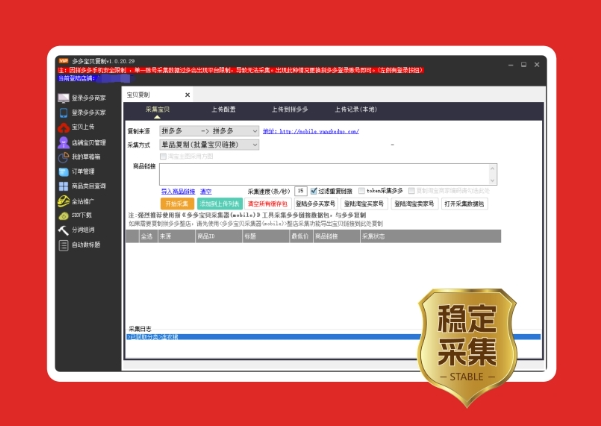Switch to the 上传记录(本地) tab
Viewport: 601px width, 426px height.
[356, 110]
